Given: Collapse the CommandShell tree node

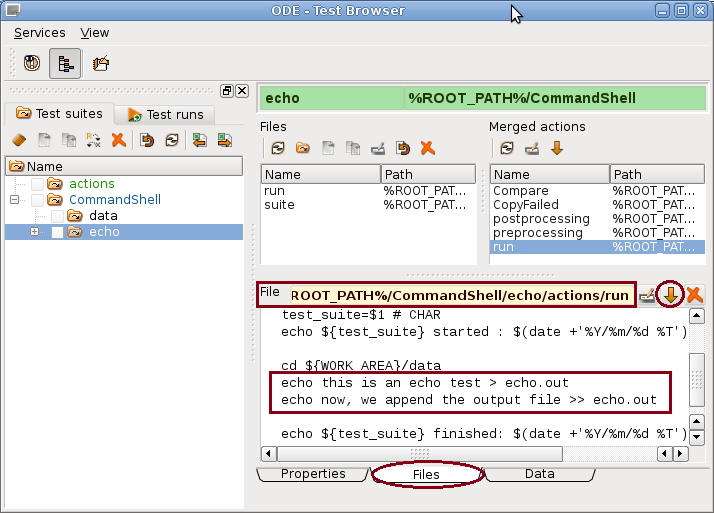Looking at the screenshot, I should coord(15,200).
